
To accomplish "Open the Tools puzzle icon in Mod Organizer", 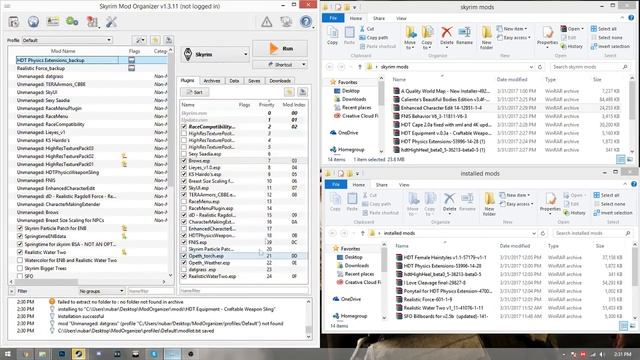I will [92, 22].
